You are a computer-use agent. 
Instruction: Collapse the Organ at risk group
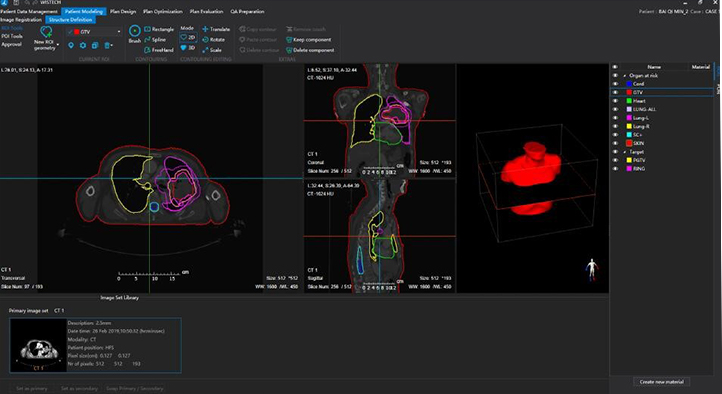pos(625,75)
